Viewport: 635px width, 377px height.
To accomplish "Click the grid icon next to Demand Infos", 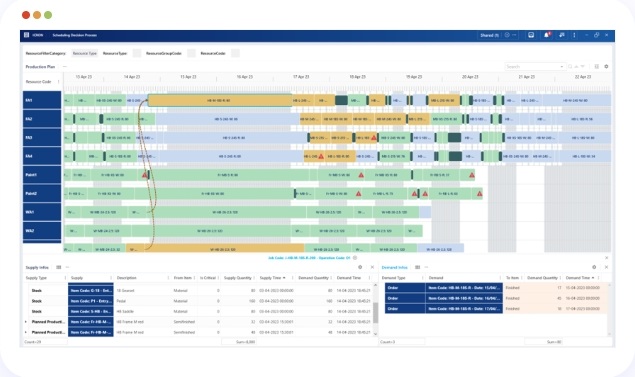I will coord(418,267).
